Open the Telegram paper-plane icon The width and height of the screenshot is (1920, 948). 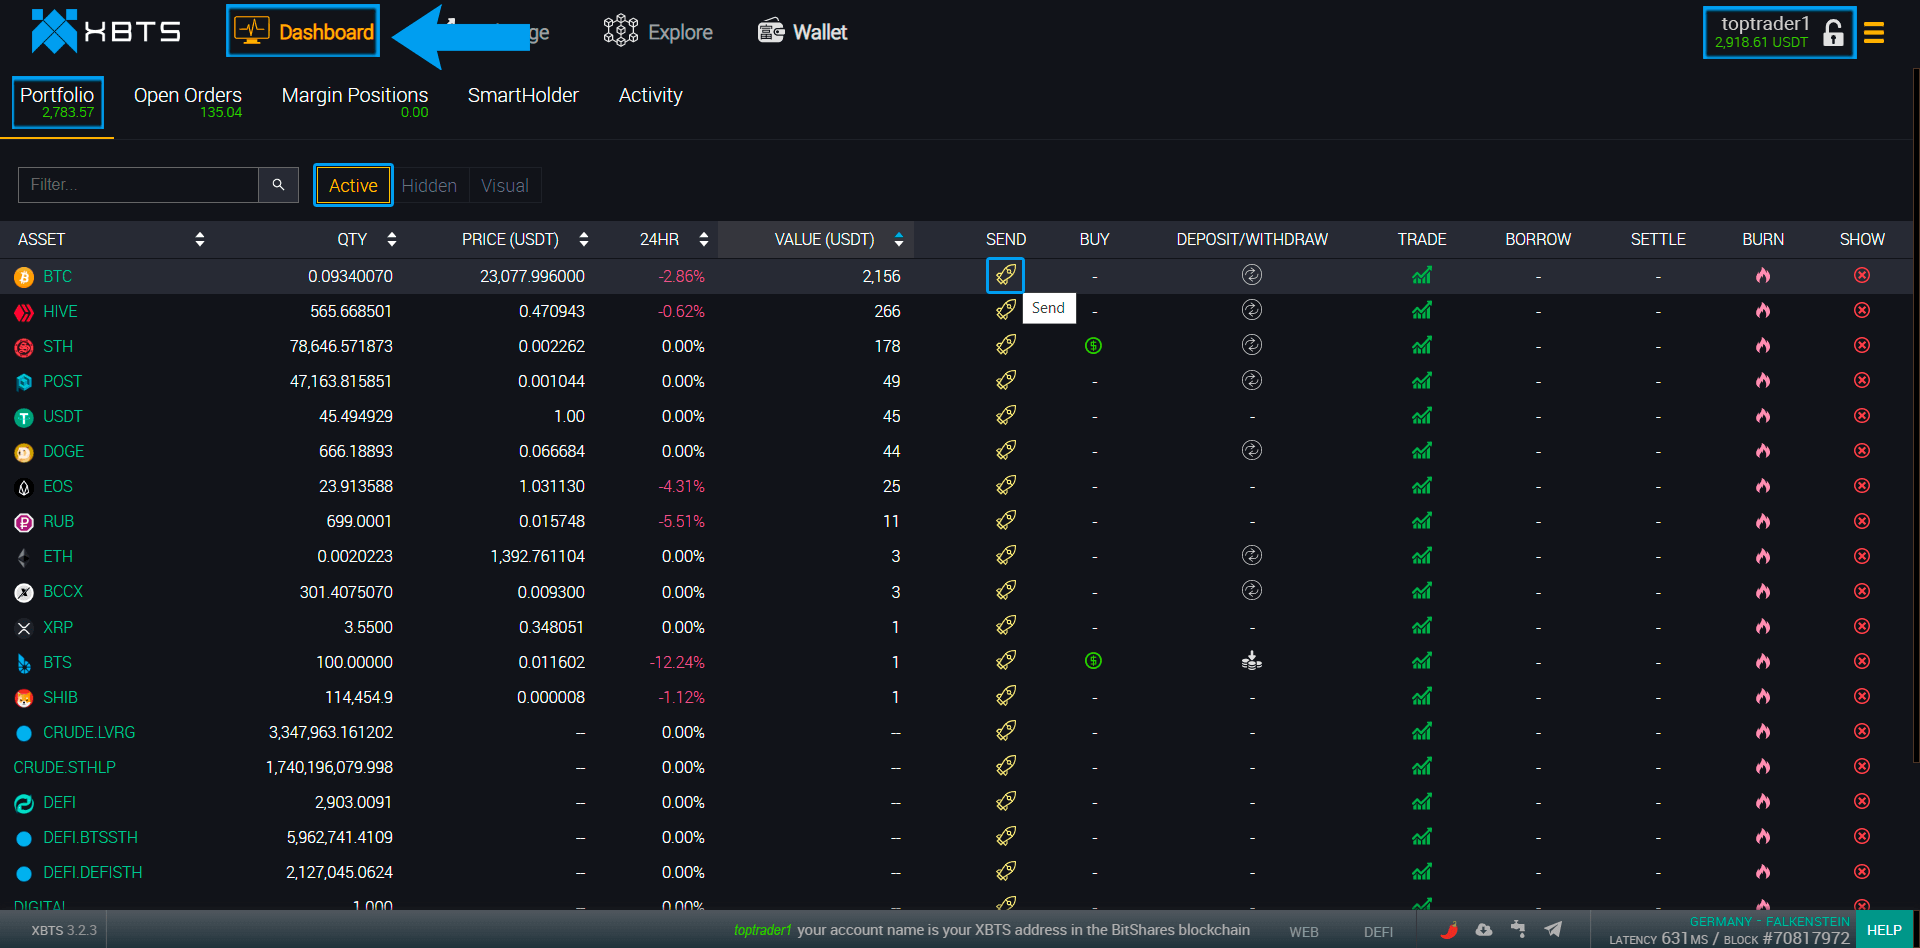tap(1553, 930)
